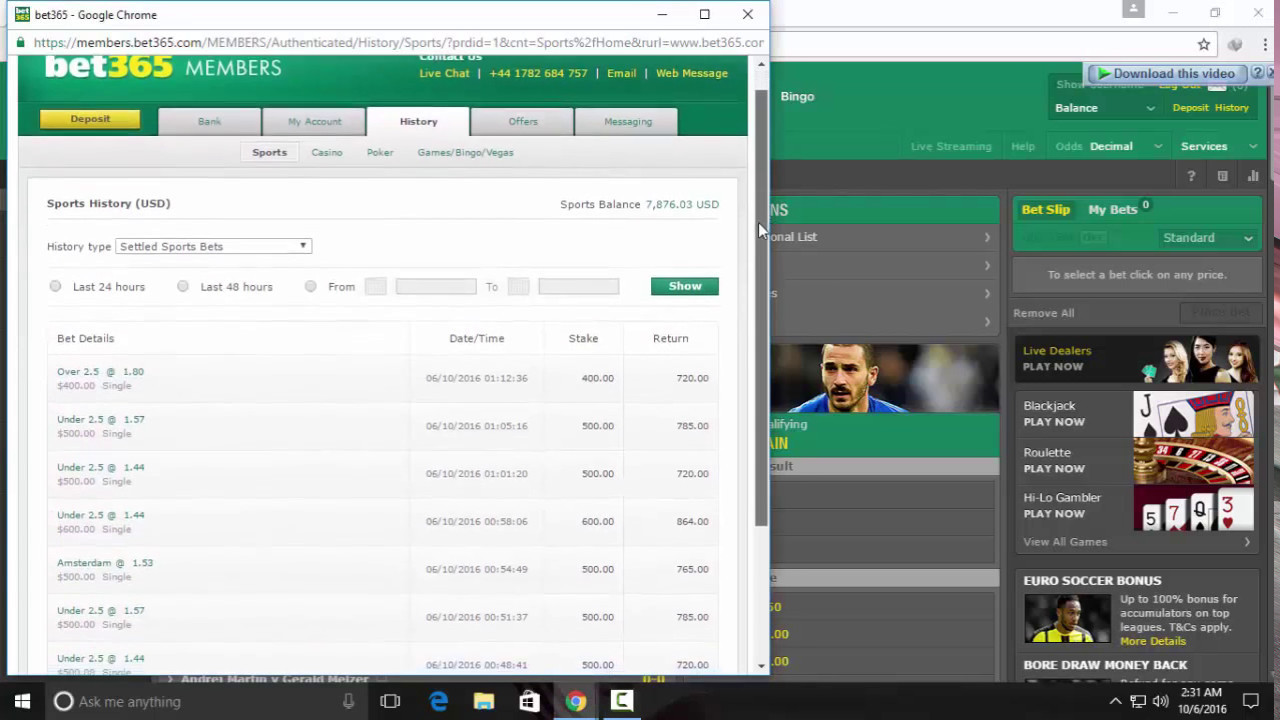Expand the View All Games arrow
1280x720 pixels.
1247,542
